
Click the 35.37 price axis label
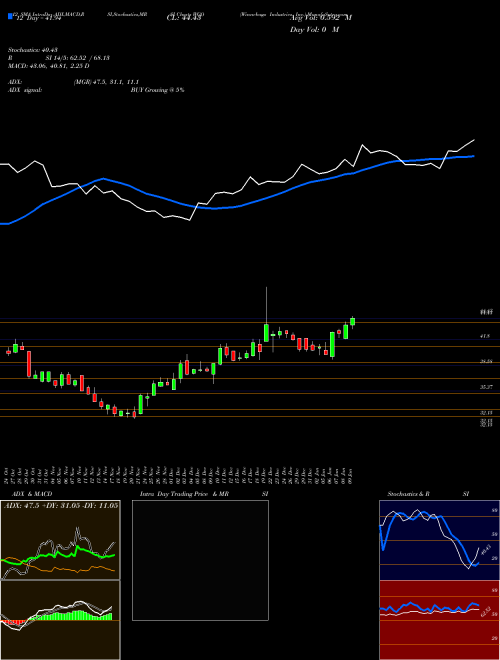(486, 386)
